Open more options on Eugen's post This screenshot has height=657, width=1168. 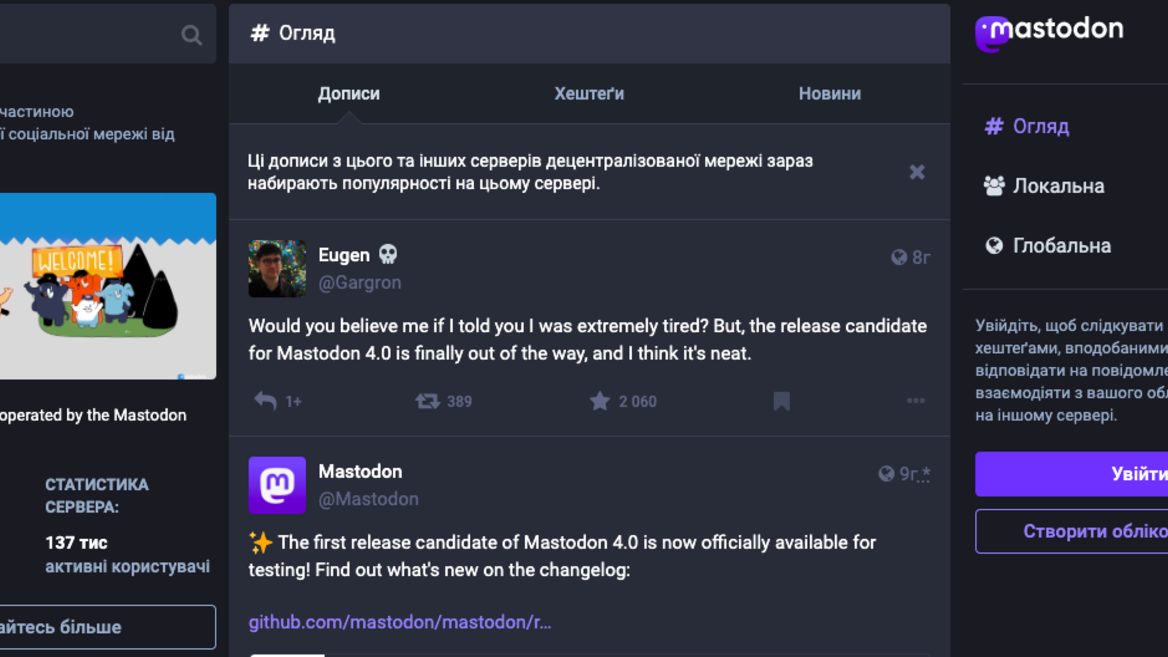(915, 401)
